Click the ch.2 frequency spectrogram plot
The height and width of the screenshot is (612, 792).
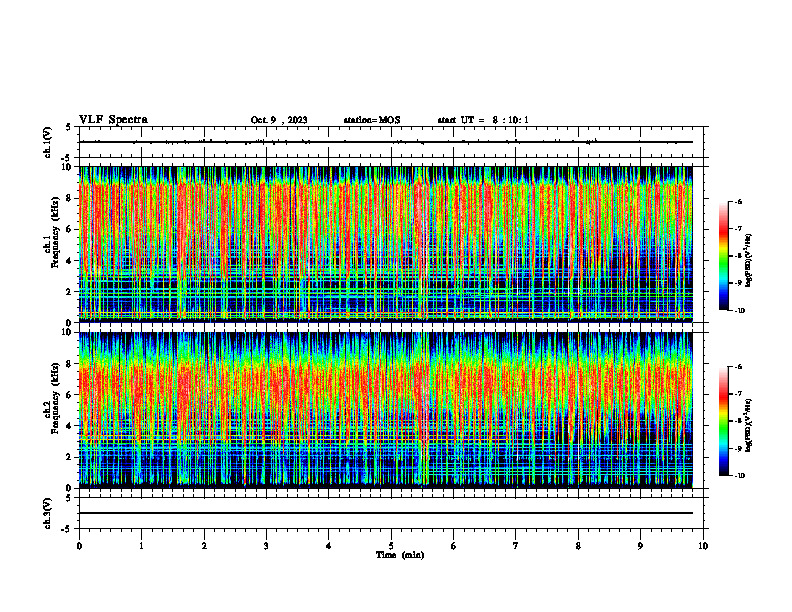pos(386,410)
